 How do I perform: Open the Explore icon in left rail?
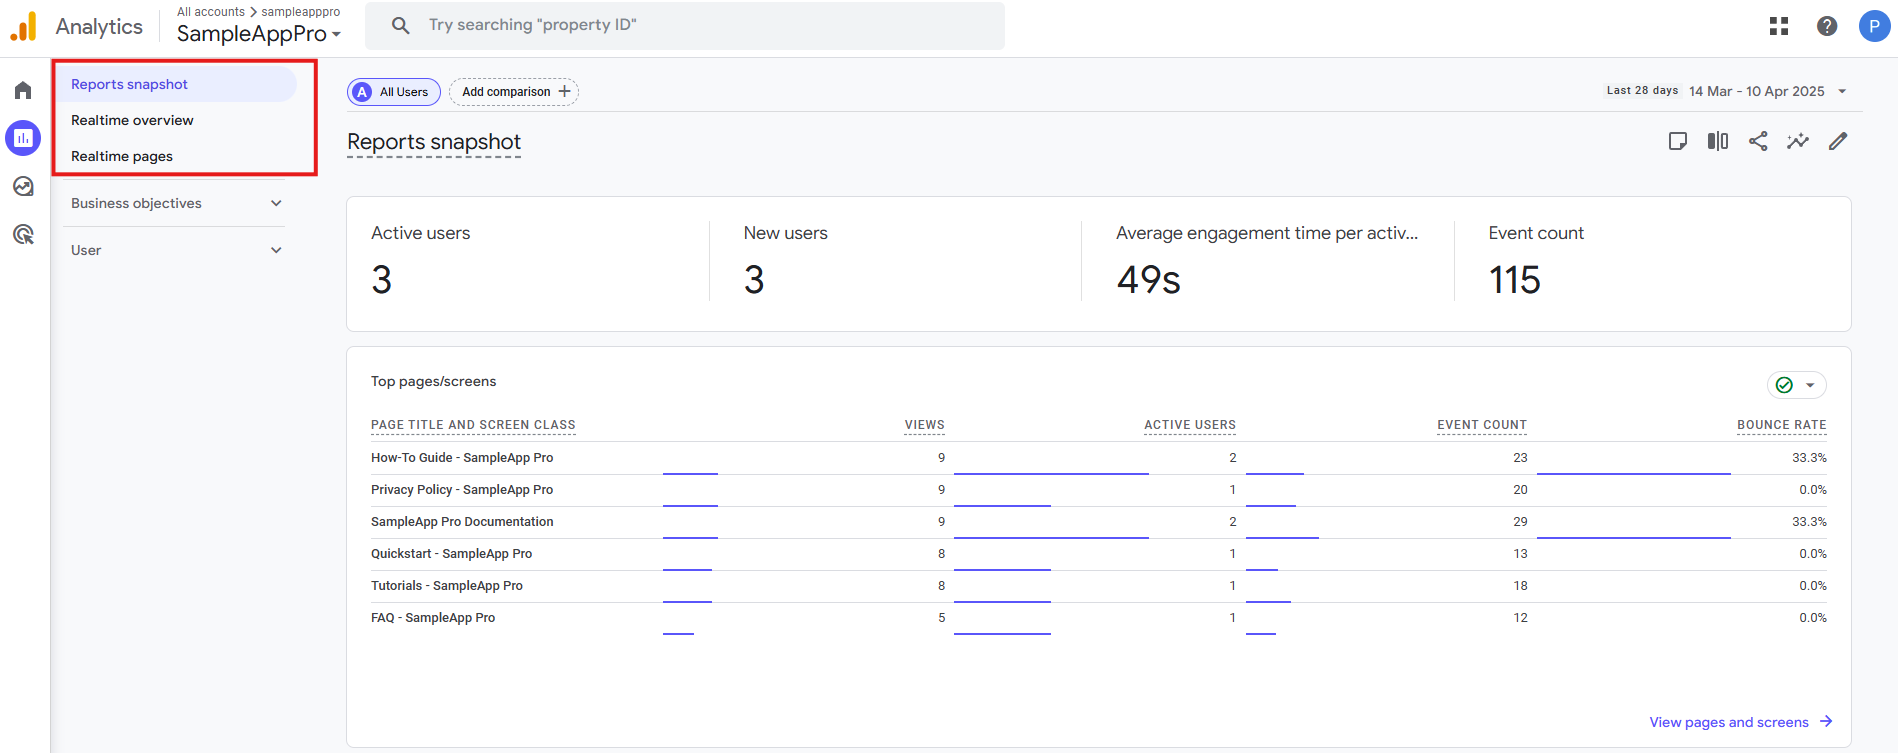tap(23, 186)
